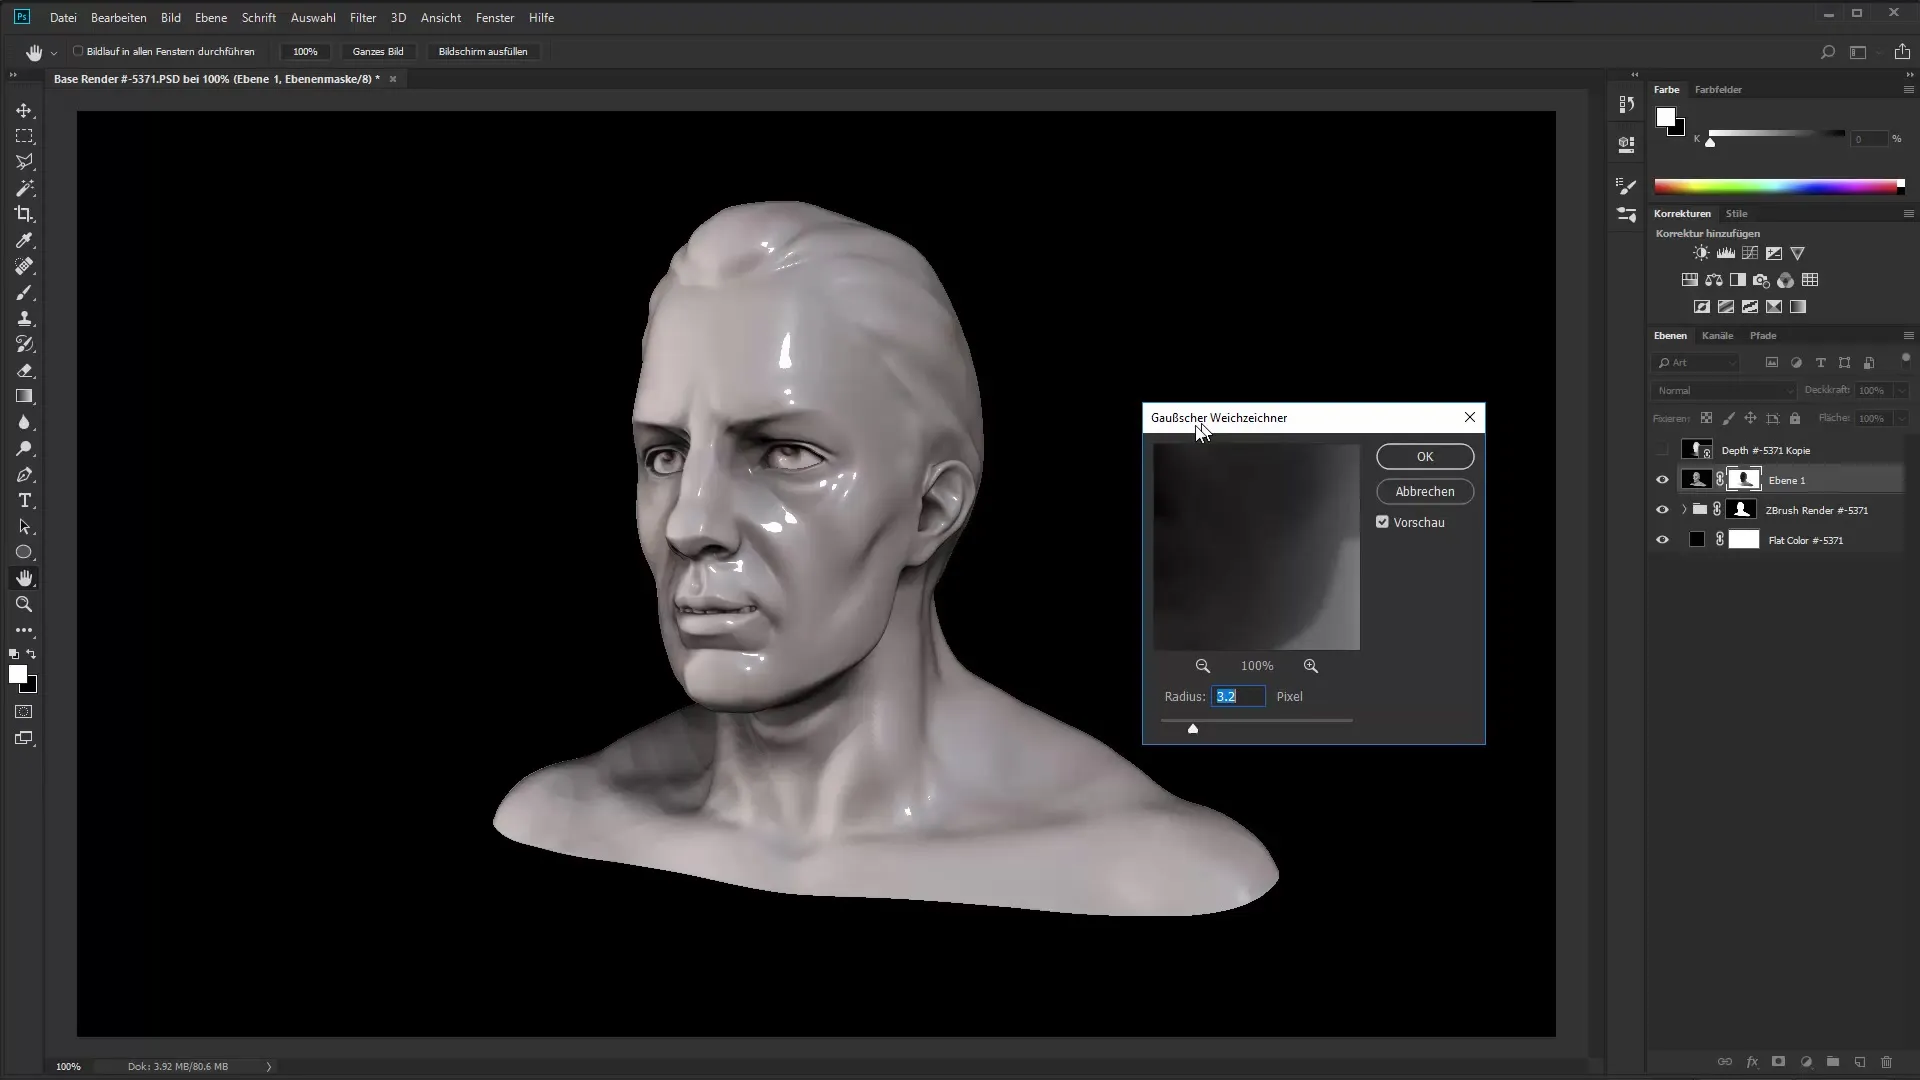Select the Magic Wand tool

[x=24, y=188]
